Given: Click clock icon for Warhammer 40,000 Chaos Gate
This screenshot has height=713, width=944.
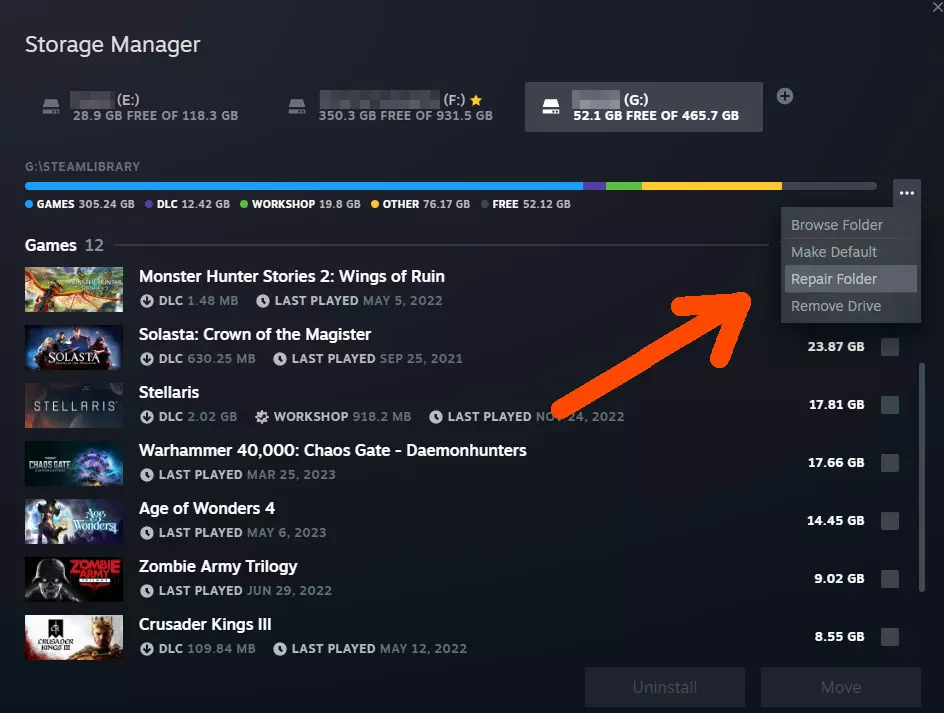Looking at the screenshot, I should [147, 475].
